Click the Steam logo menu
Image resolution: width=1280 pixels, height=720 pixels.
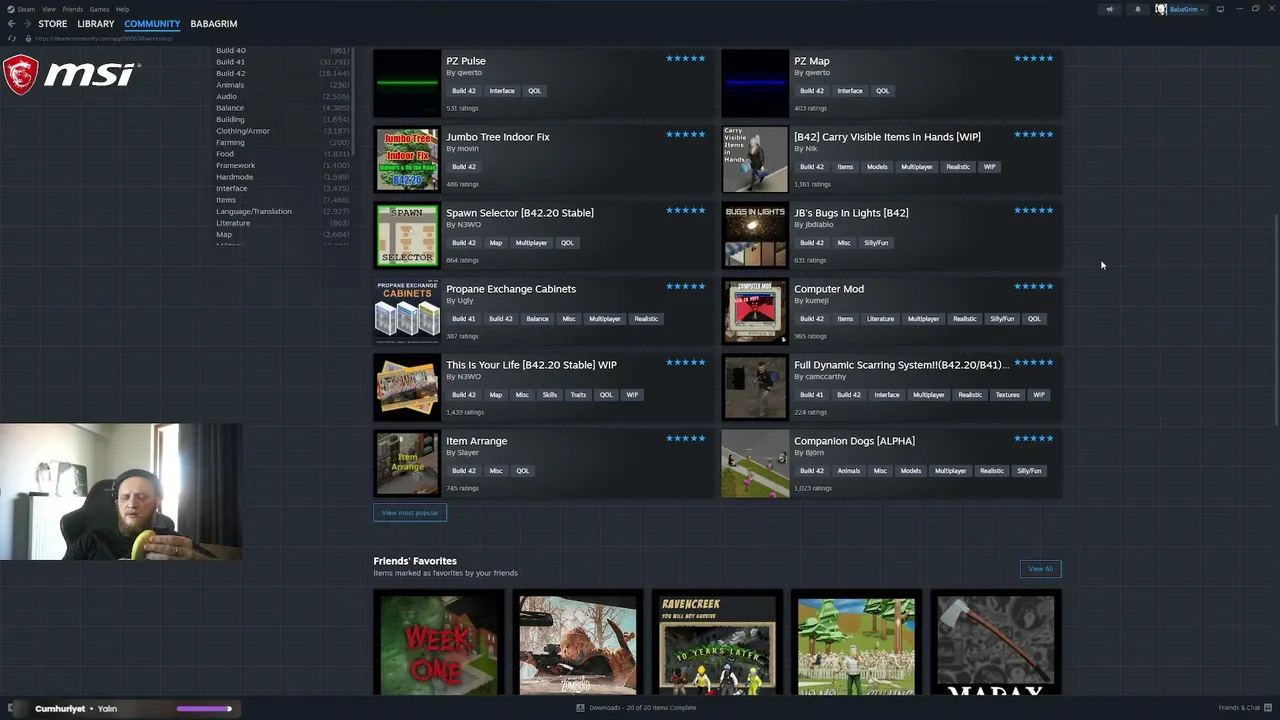pos(12,9)
